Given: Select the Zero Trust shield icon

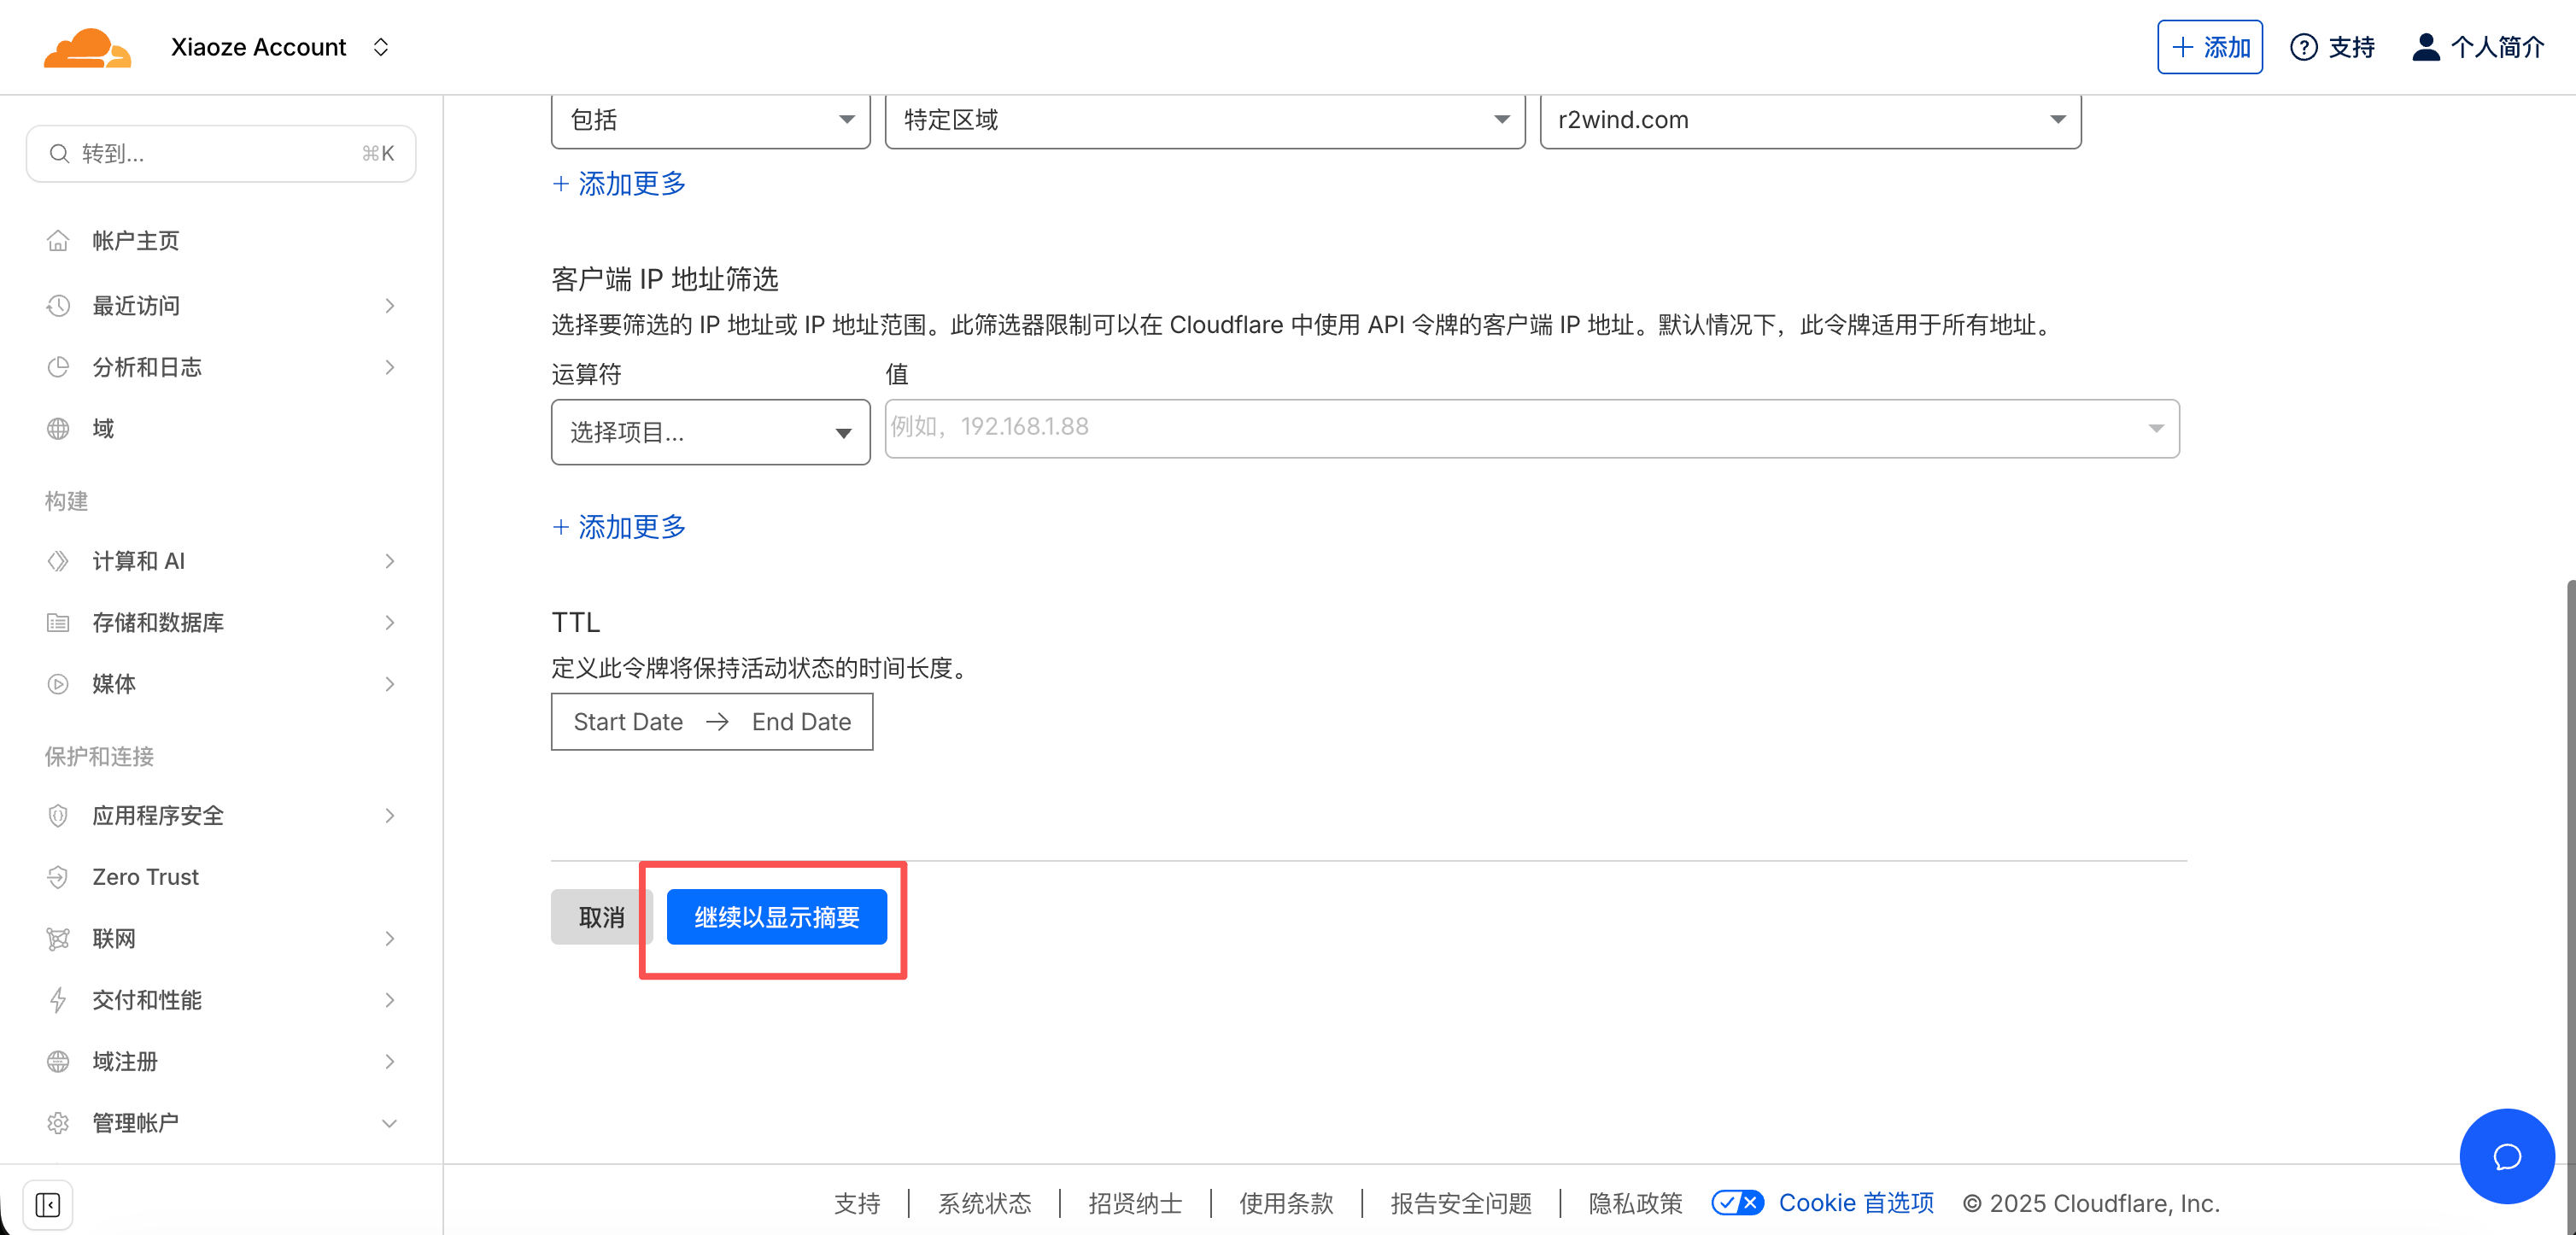Looking at the screenshot, I should [x=58, y=877].
